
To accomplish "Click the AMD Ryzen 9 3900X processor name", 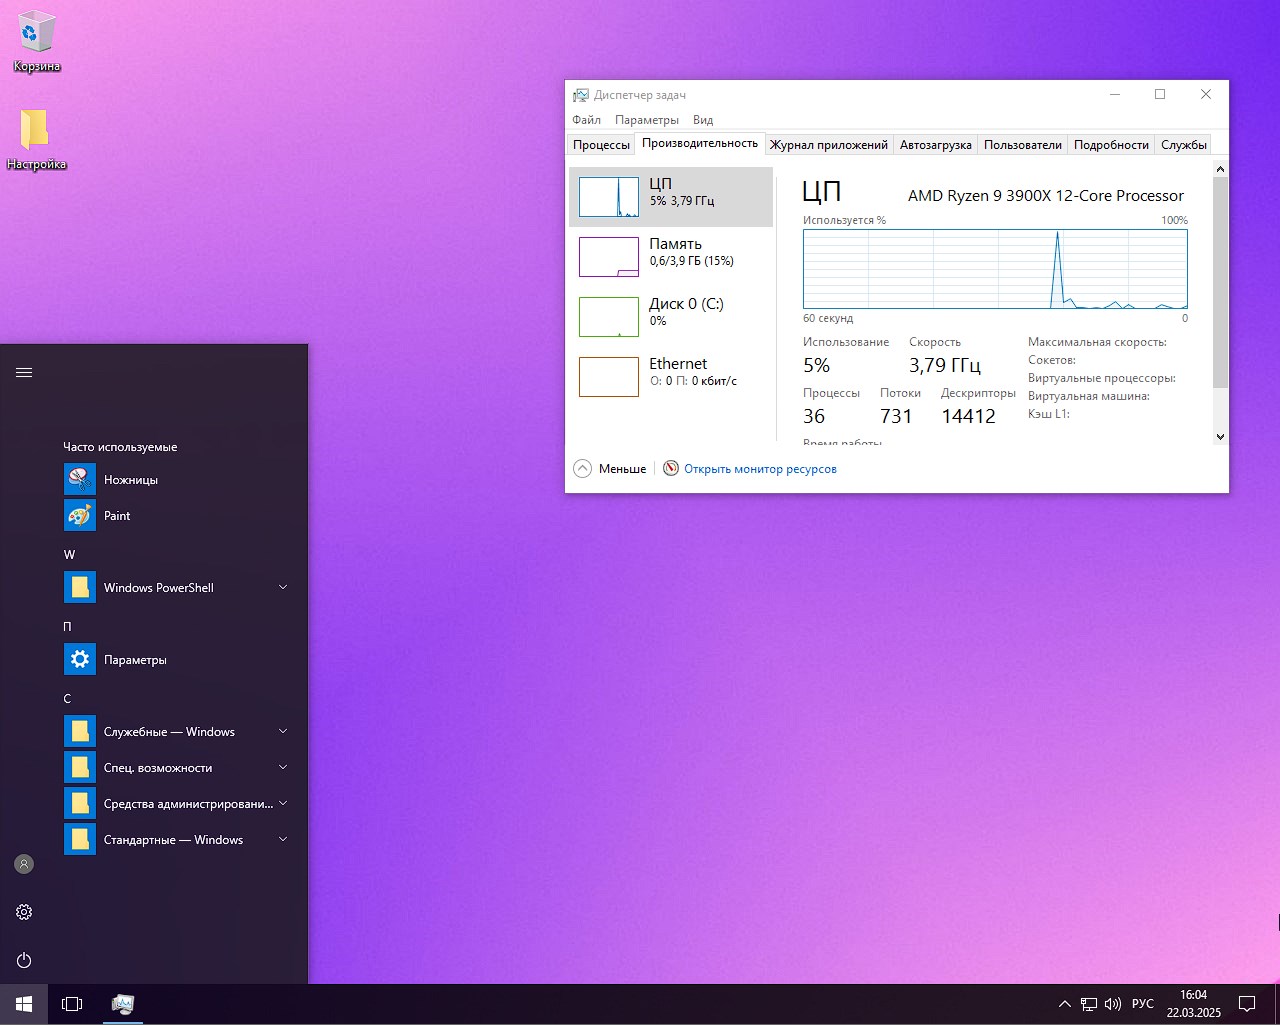I will tap(1046, 196).
